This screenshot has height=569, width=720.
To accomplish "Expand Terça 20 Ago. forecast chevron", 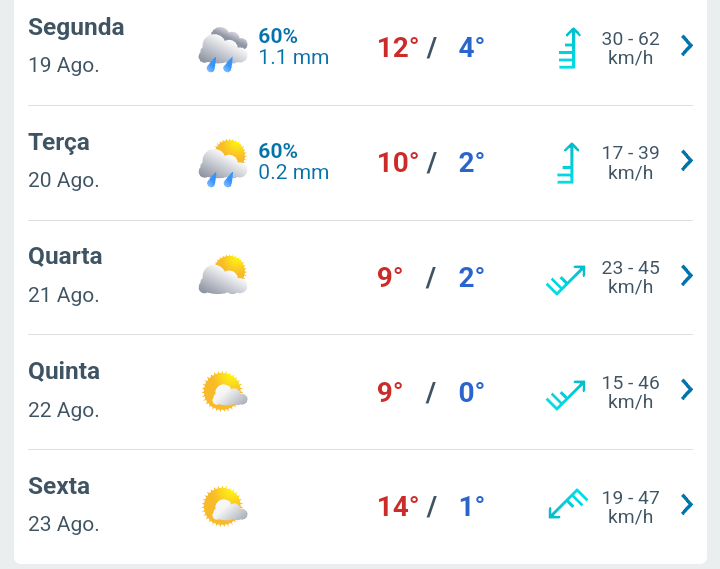I will pyautogui.click(x=687, y=161).
